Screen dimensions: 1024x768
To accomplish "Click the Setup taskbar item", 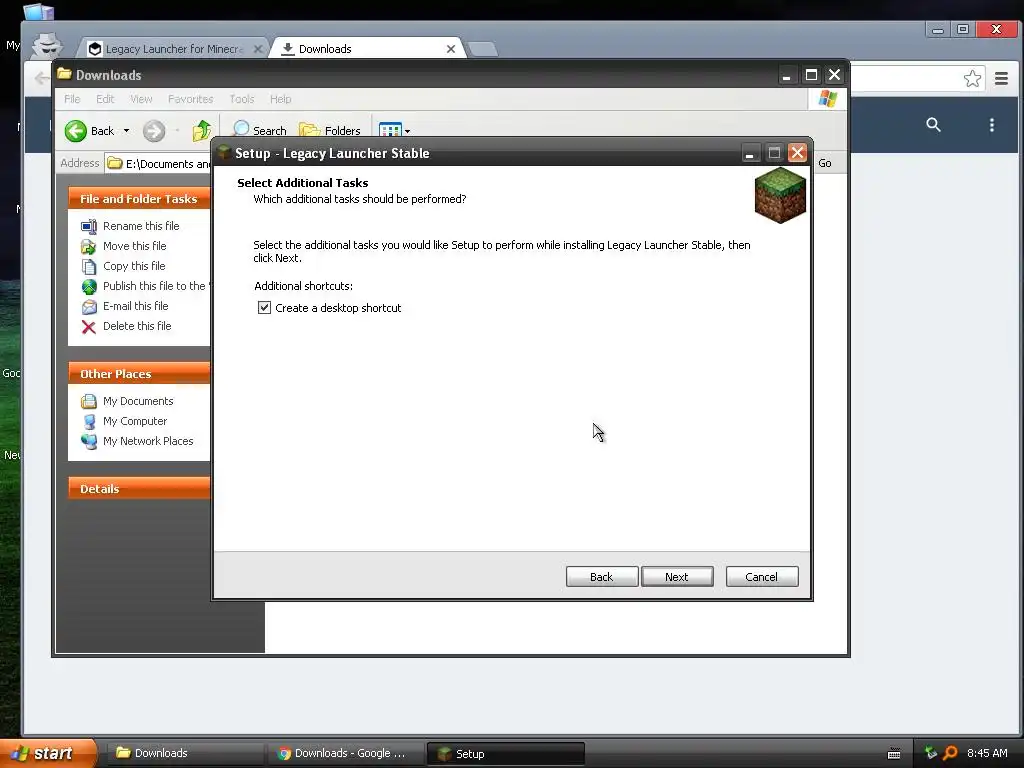I will [x=505, y=754].
